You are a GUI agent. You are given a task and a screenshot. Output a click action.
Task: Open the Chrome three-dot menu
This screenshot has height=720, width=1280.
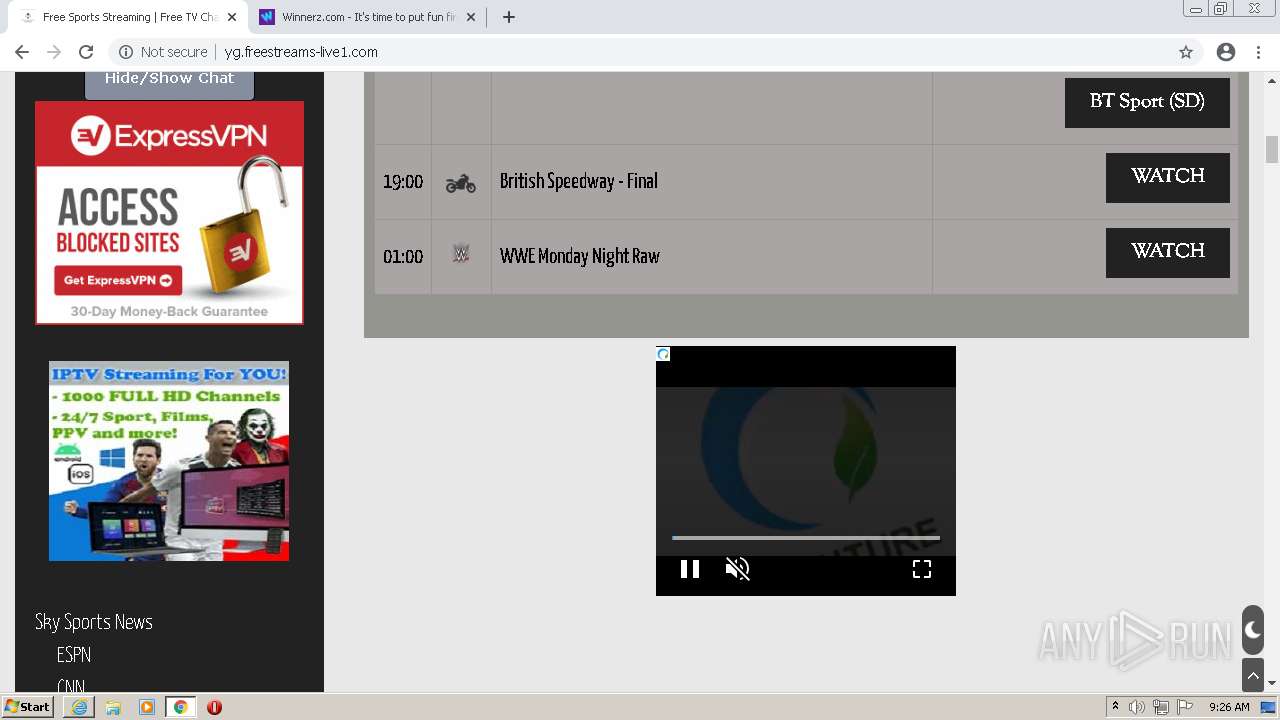[x=1258, y=52]
